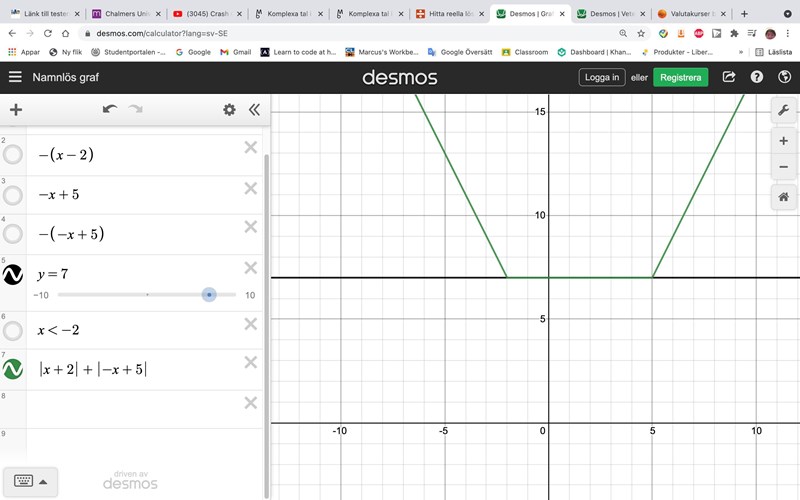Share the graph using share icon
The image size is (800, 500).
coord(729,77)
